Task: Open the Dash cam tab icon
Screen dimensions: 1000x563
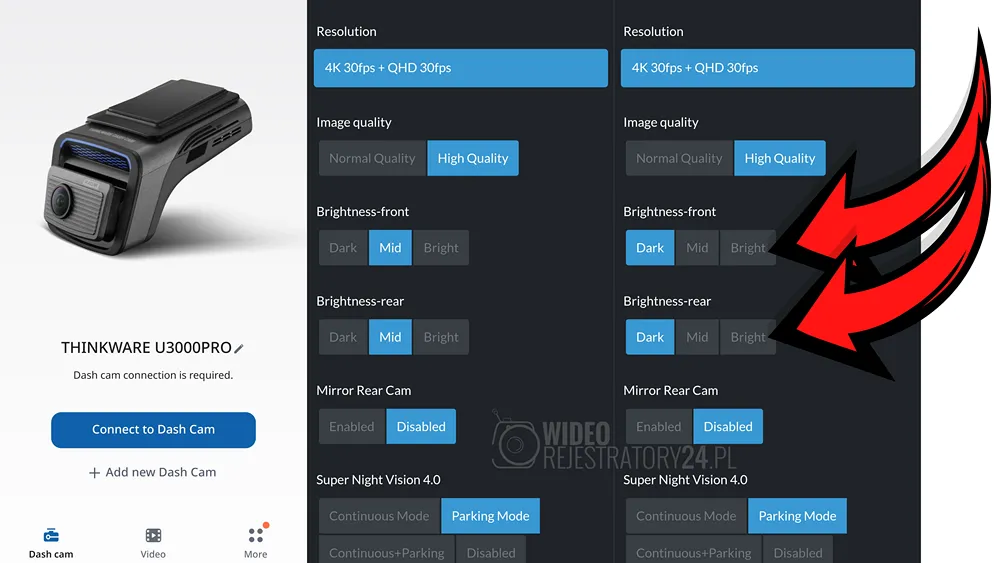Action: (x=51, y=535)
